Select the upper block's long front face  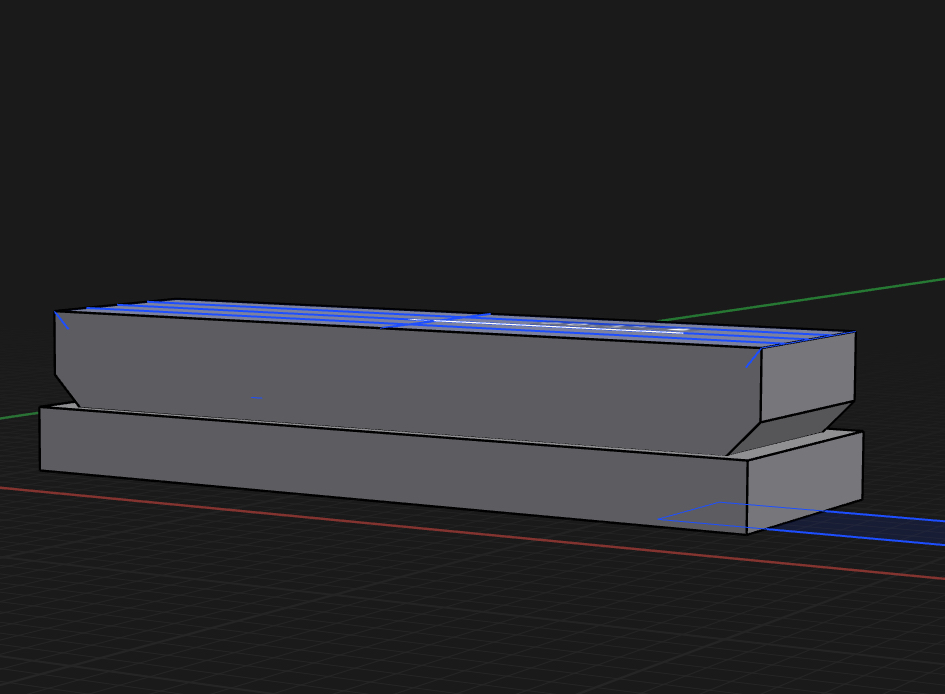point(410,381)
